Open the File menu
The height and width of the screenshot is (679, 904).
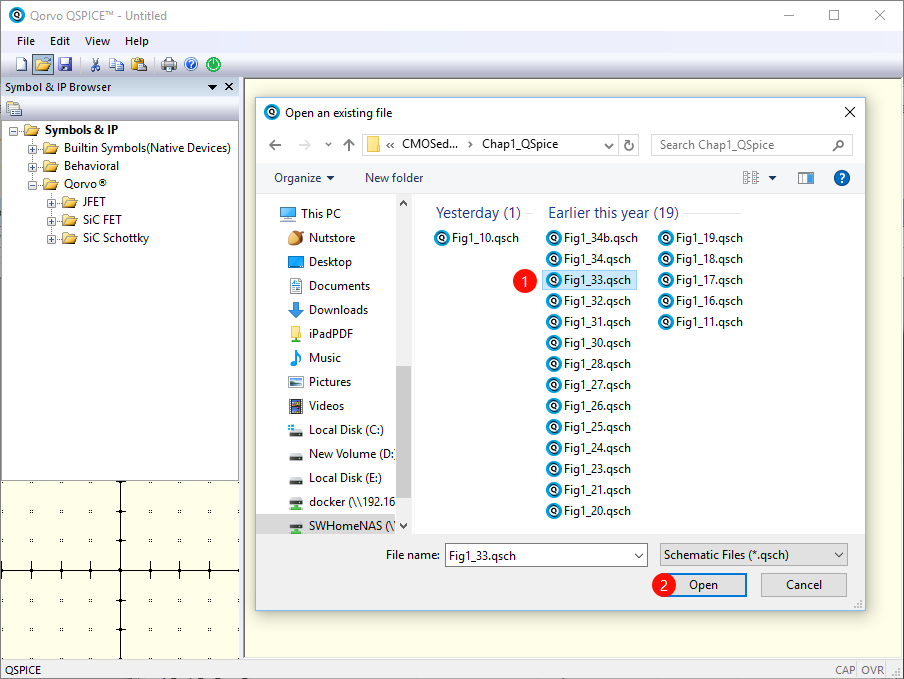point(25,41)
